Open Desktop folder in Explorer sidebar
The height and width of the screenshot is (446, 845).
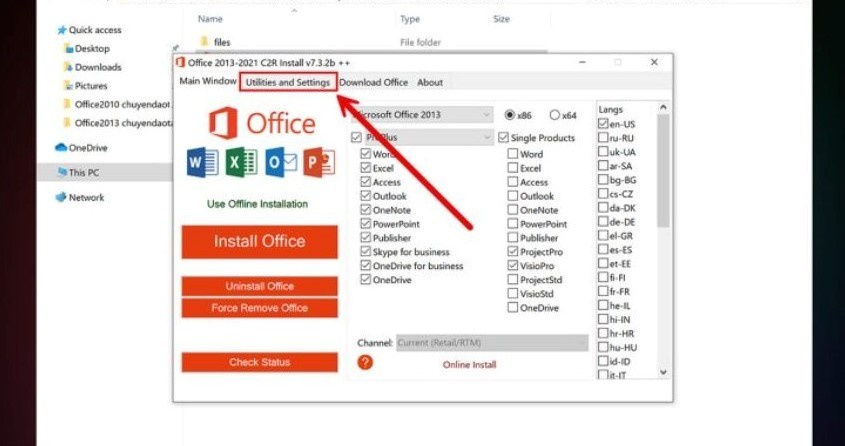[87, 48]
